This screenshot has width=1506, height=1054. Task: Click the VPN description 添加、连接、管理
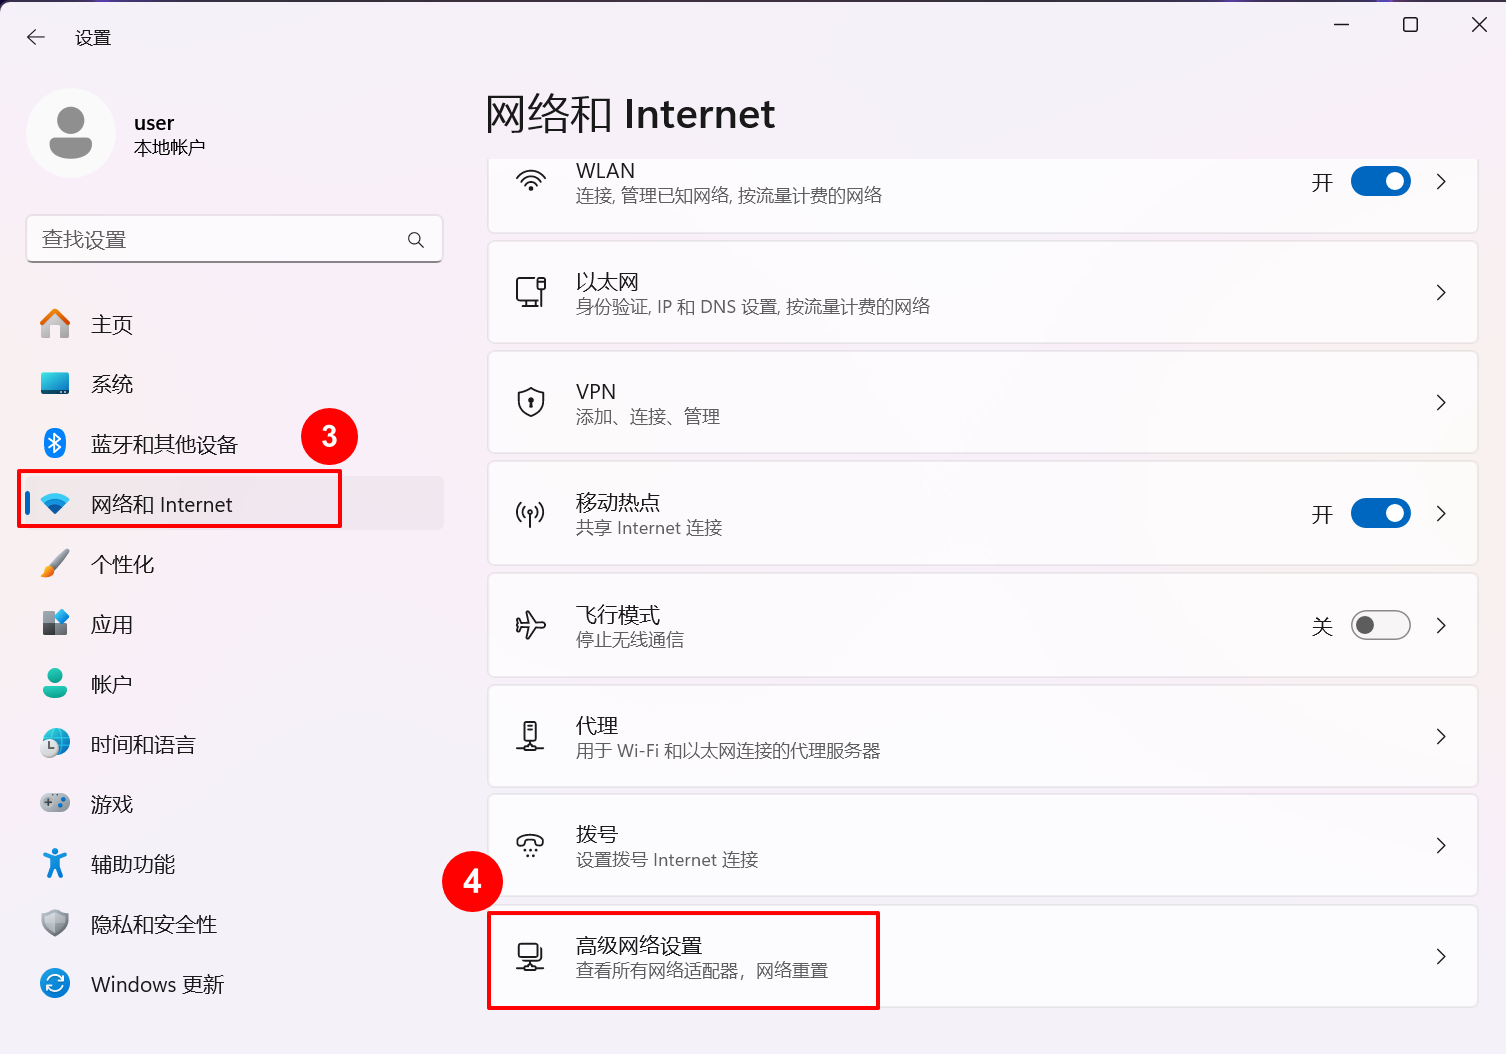point(648,416)
